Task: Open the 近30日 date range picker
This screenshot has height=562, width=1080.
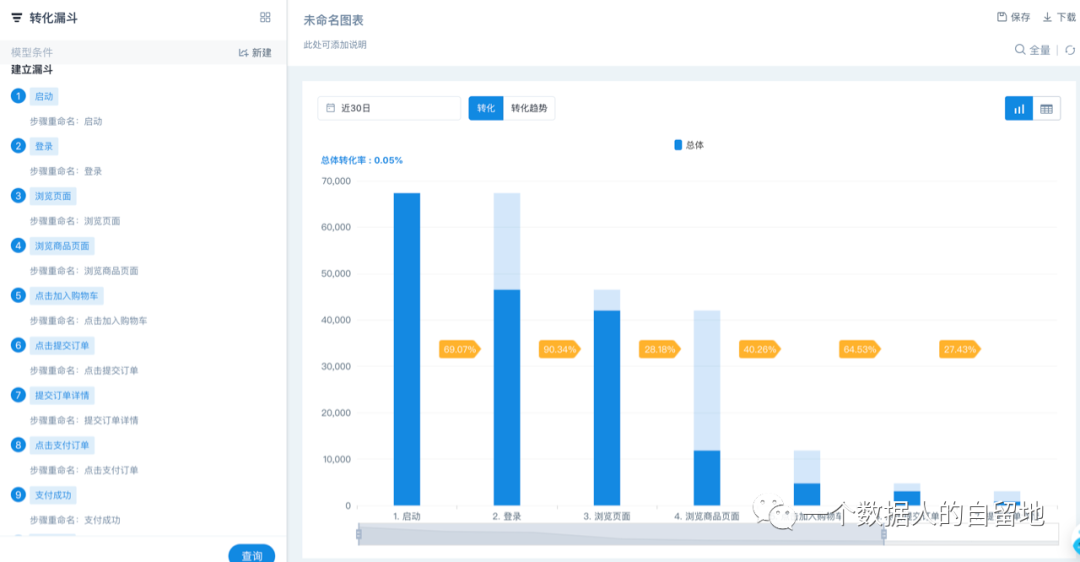Action: [x=388, y=108]
